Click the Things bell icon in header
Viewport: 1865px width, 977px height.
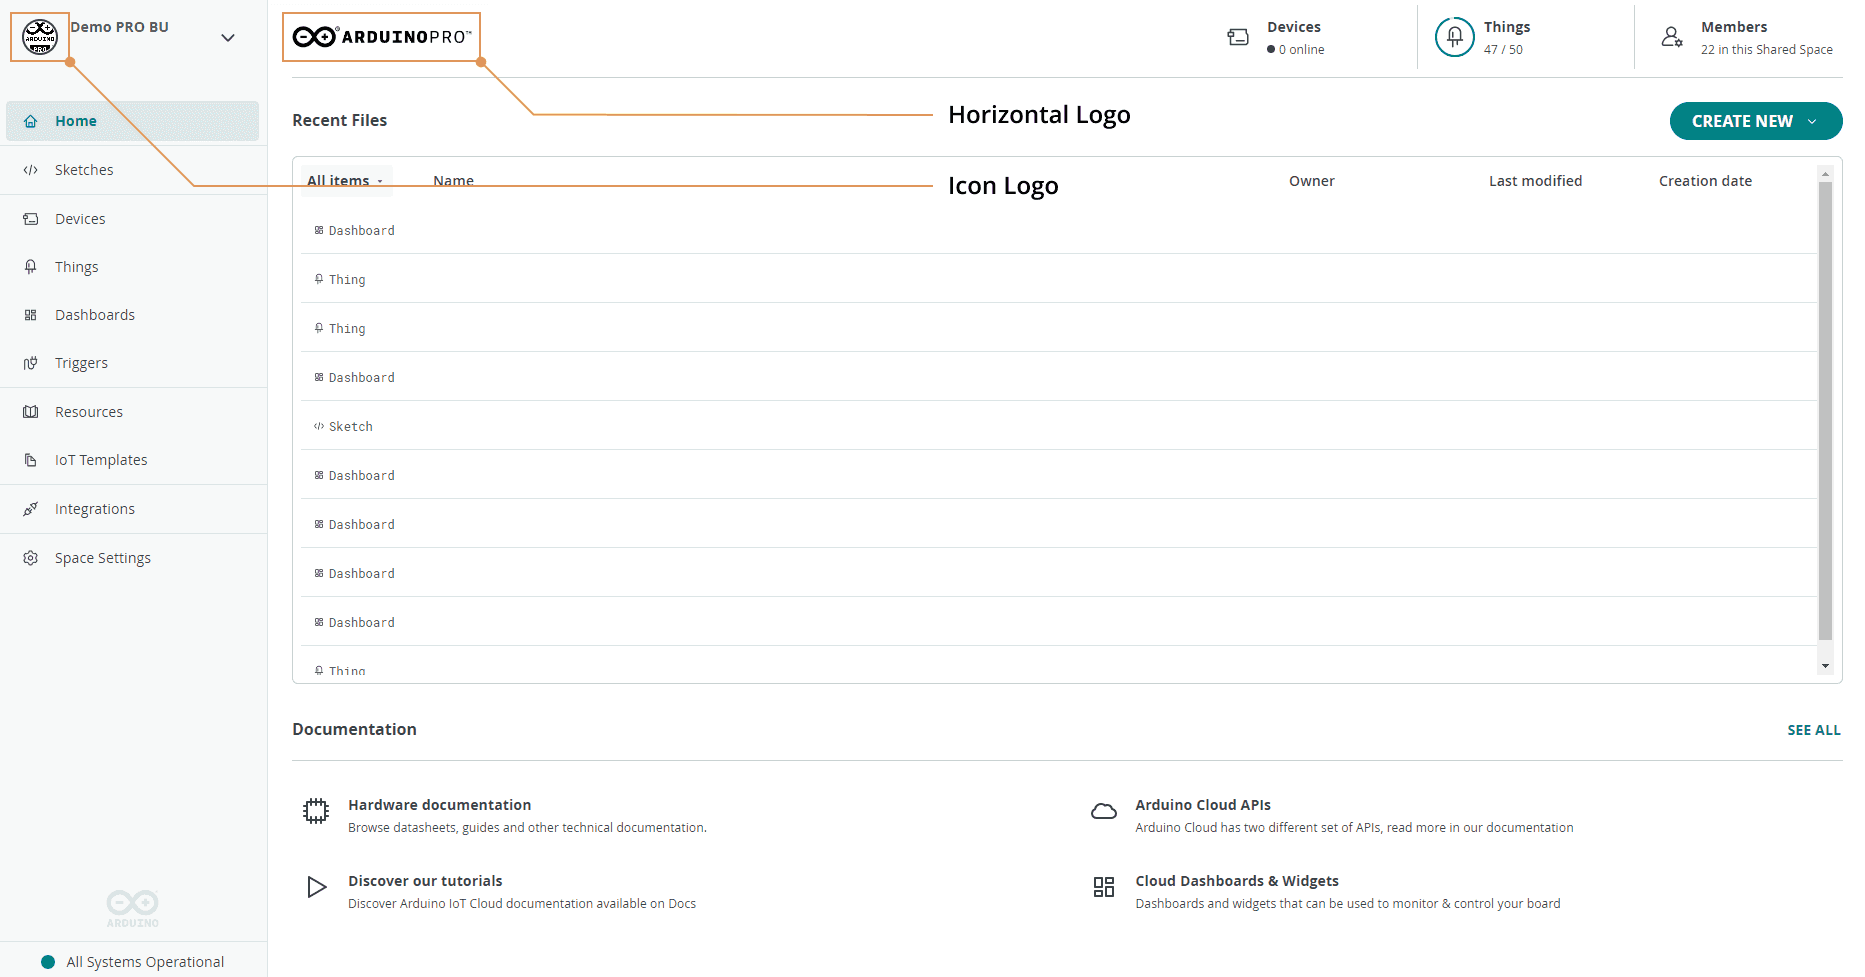[x=1454, y=37]
